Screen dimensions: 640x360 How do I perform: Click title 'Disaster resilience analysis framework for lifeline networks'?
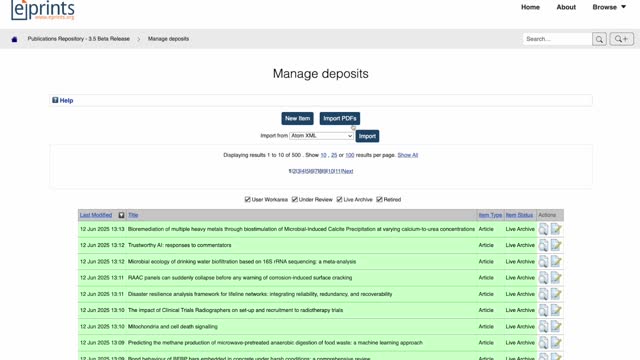[260, 294]
